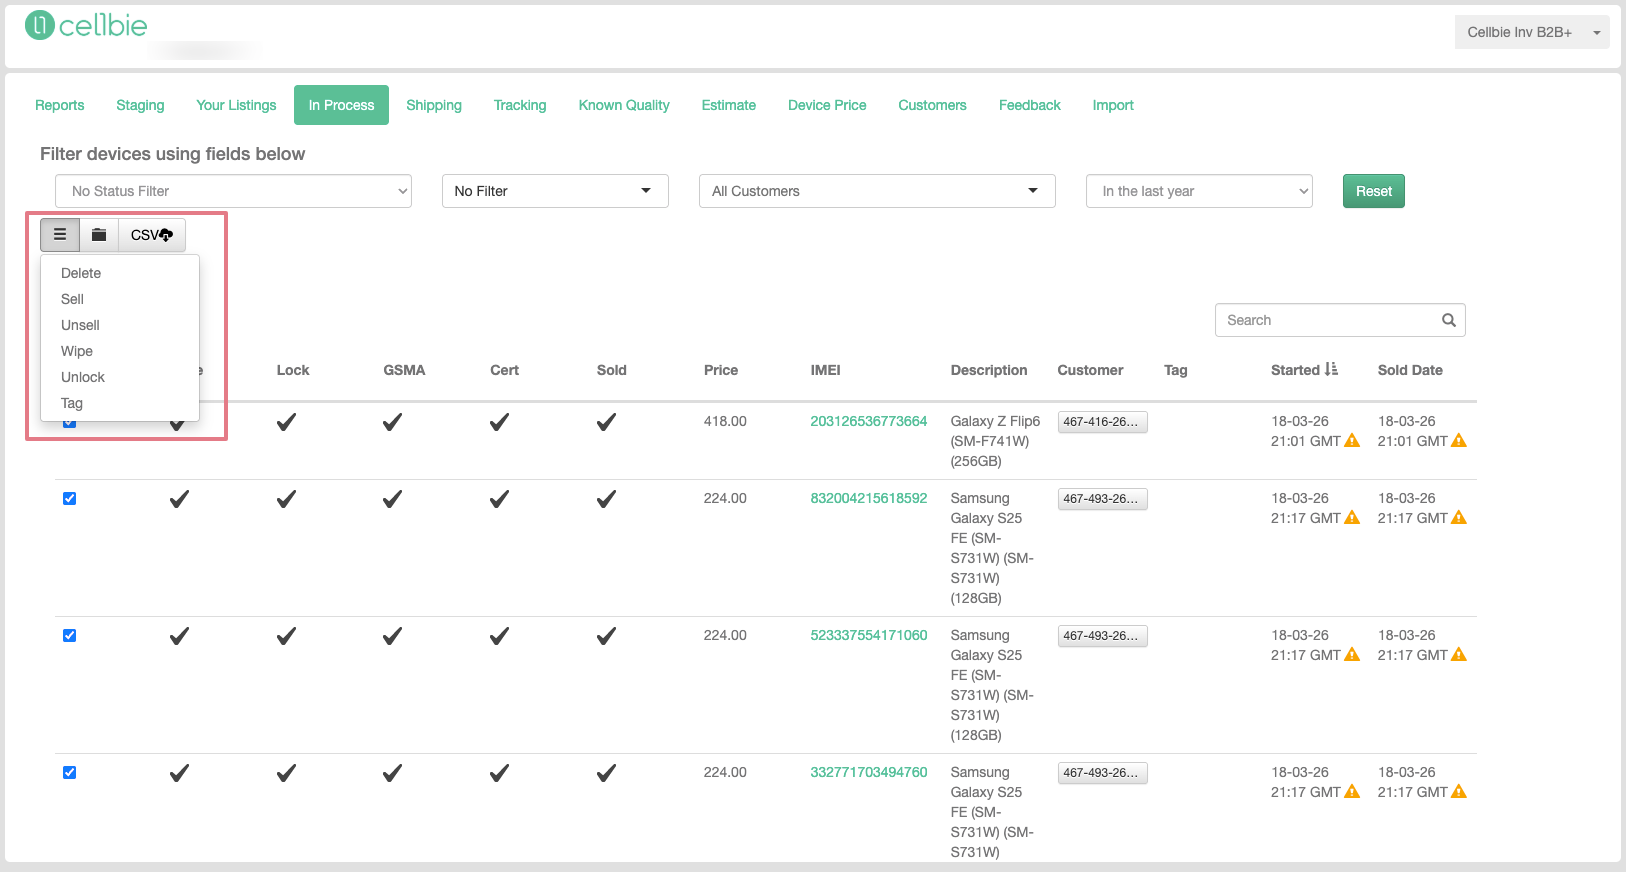Click the green Reset button

pyautogui.click(x=1374, y=191)
